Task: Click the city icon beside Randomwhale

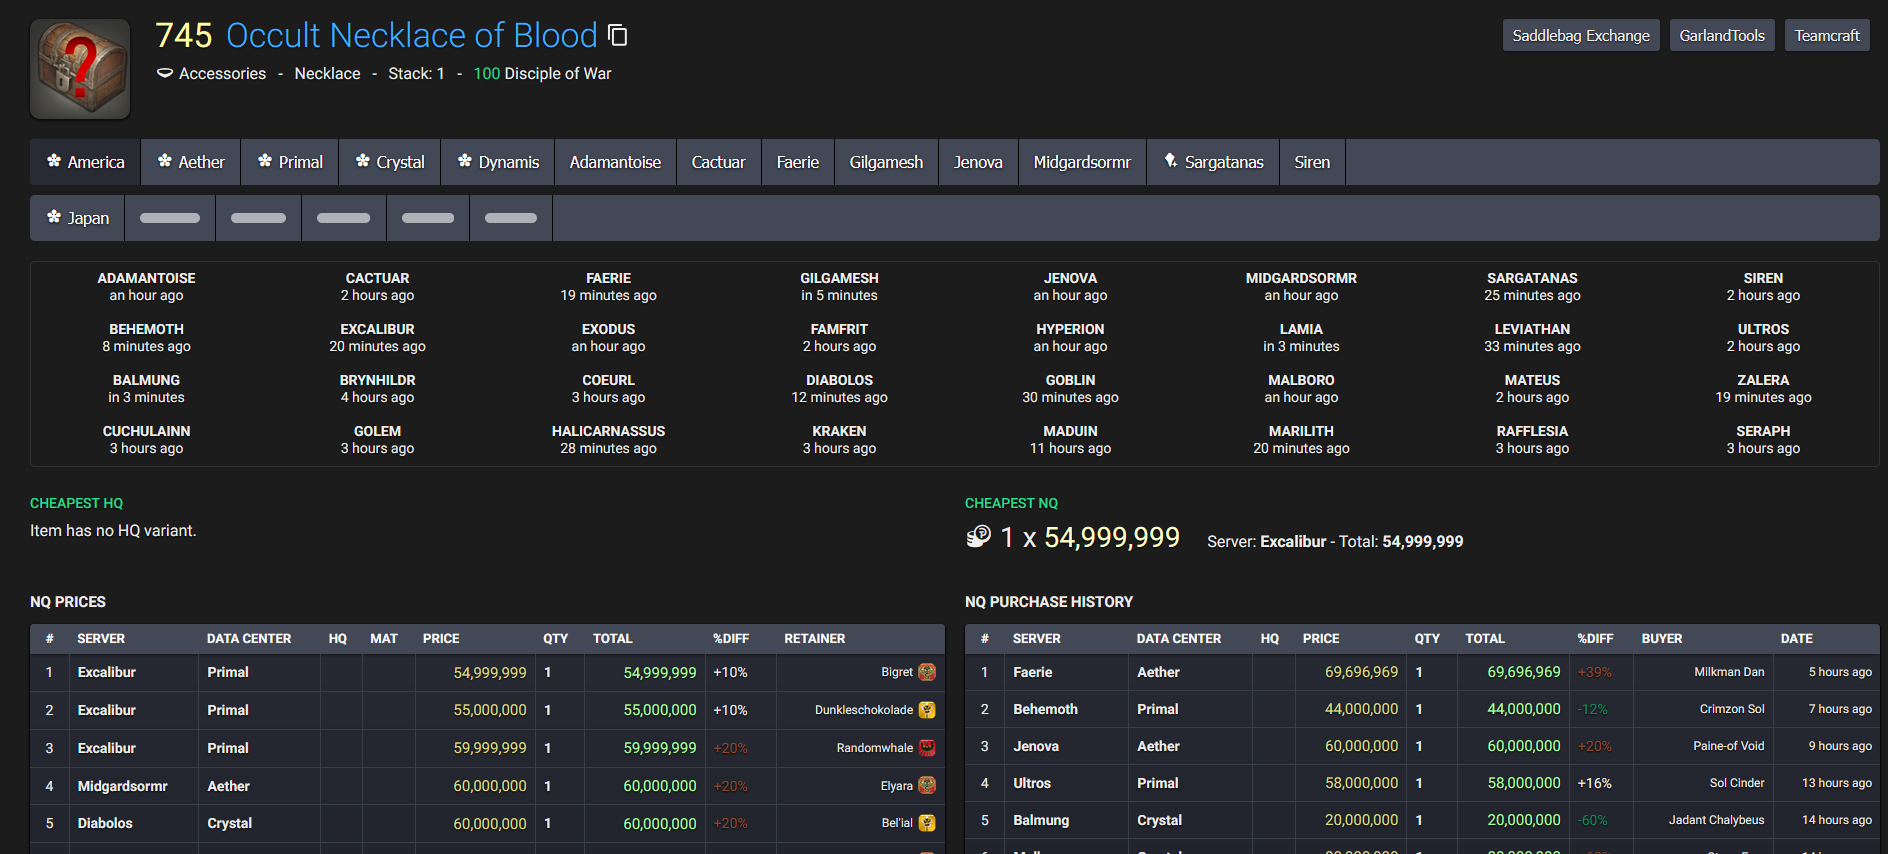Action: 927,748
